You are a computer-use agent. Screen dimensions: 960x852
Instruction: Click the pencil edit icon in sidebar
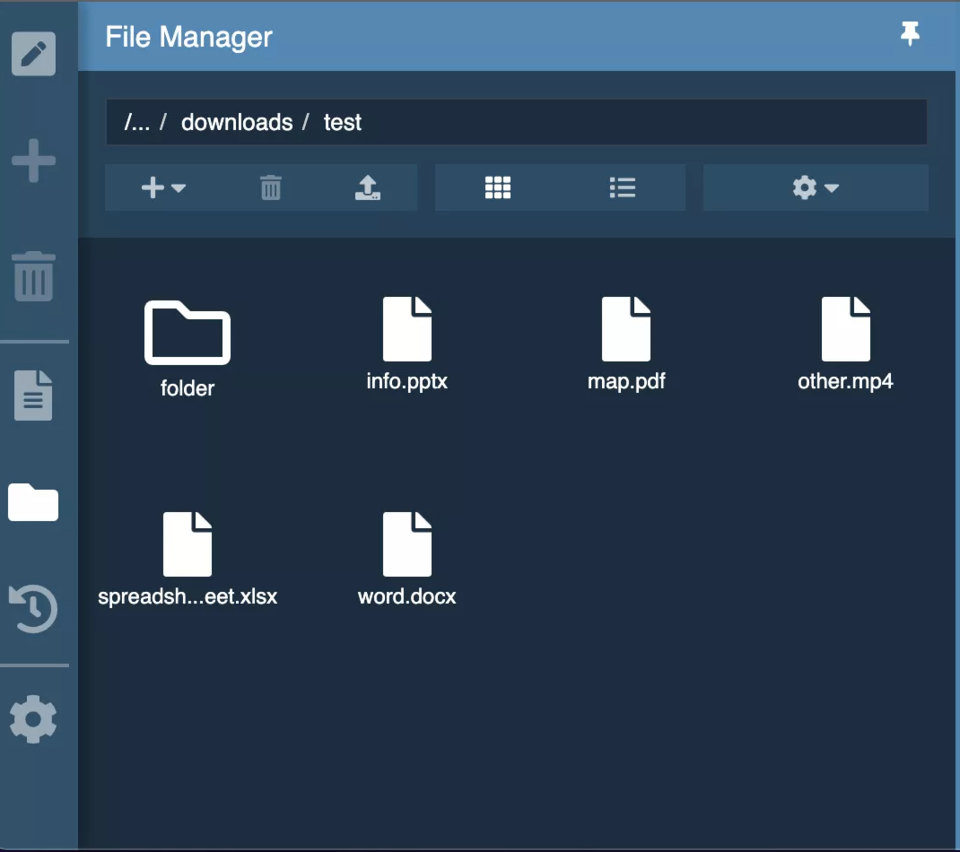point(33,54)
